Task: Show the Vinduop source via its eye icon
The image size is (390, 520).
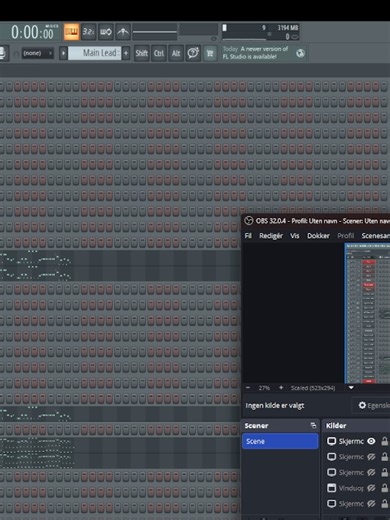Action: [371, 488]
